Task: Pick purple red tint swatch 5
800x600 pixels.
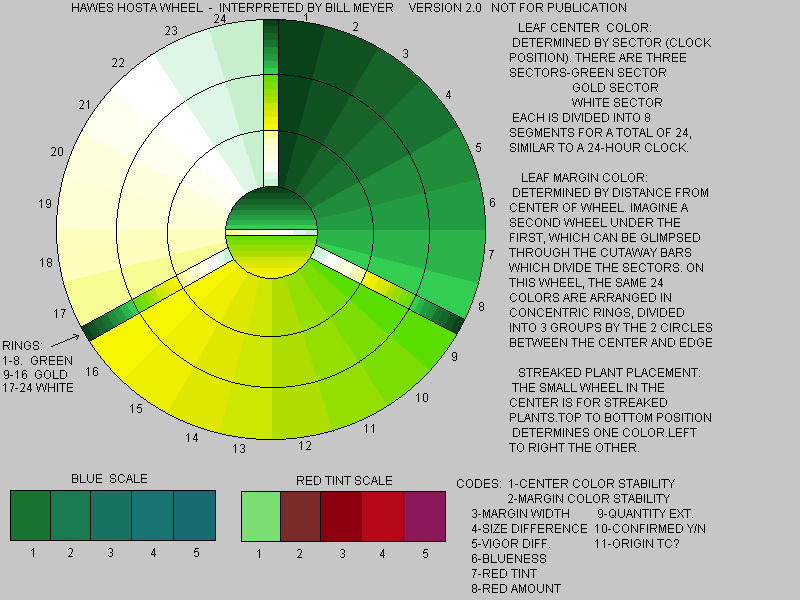Action: click(x=423, y=515)
